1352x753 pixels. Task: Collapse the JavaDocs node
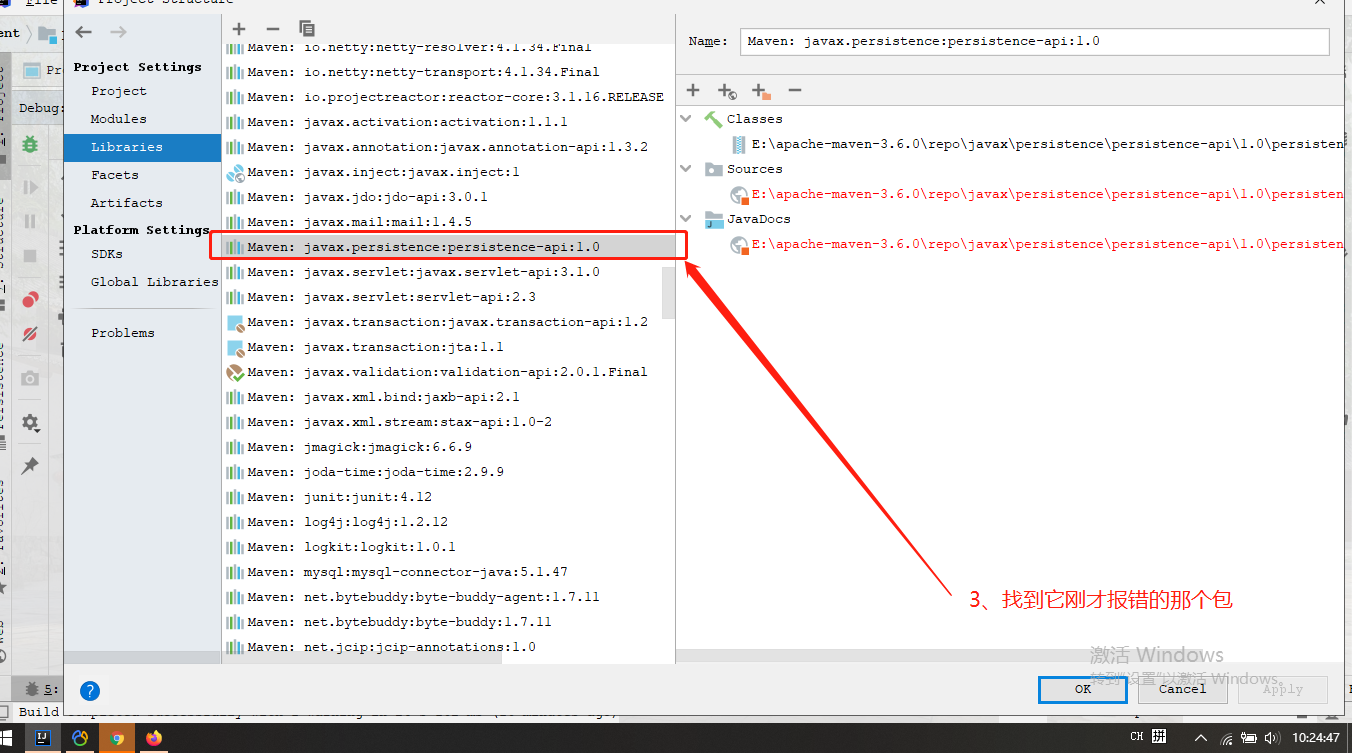(x=686, y=219)
